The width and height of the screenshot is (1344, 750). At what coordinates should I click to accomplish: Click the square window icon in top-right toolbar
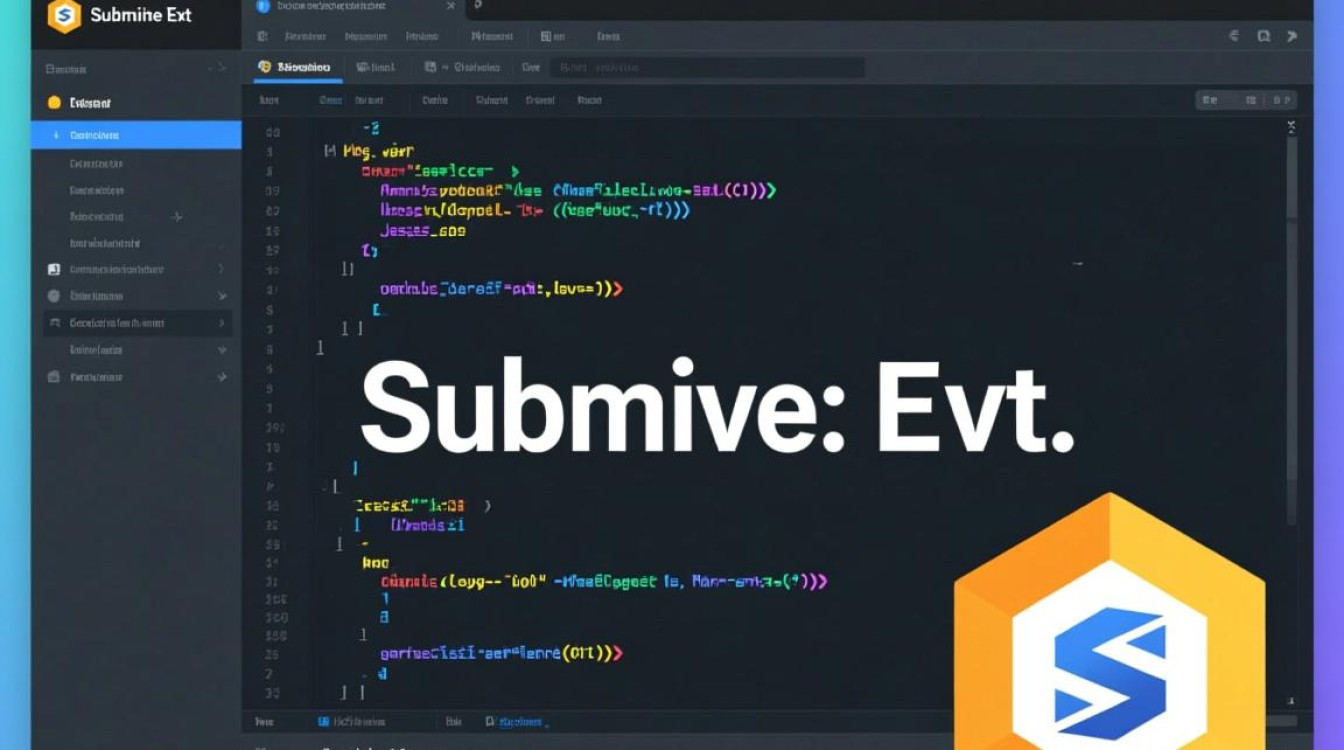[1263, 36]
